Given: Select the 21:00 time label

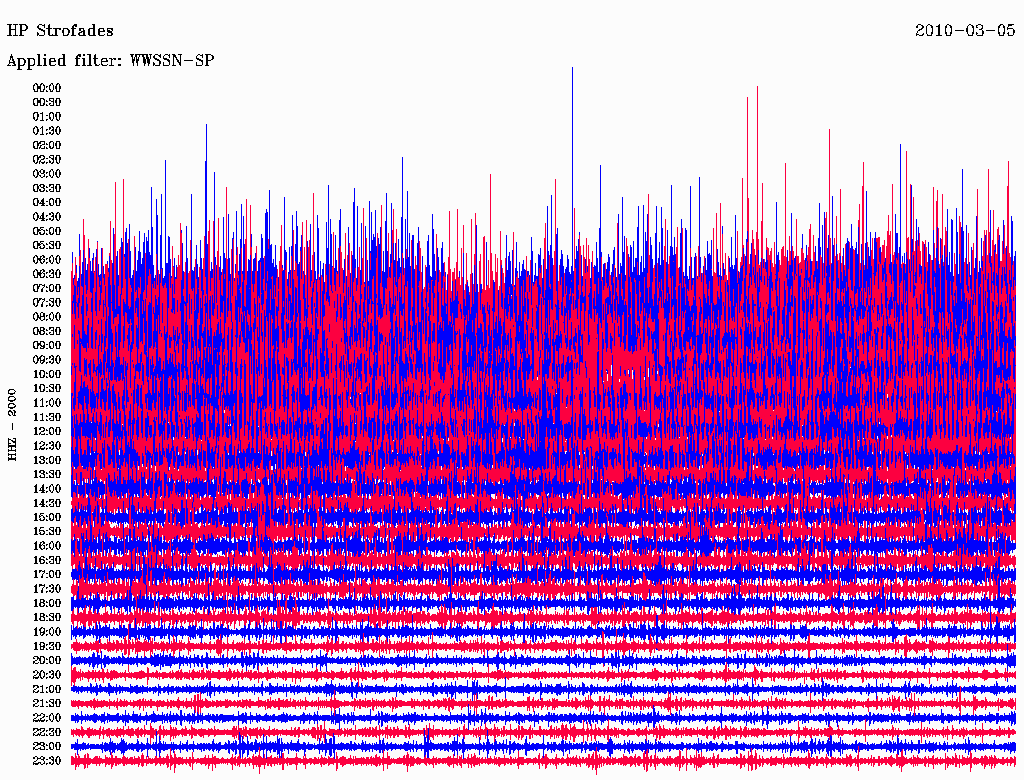Looking at the screenshot, I should pyautogui.click(x=47, y=689).
